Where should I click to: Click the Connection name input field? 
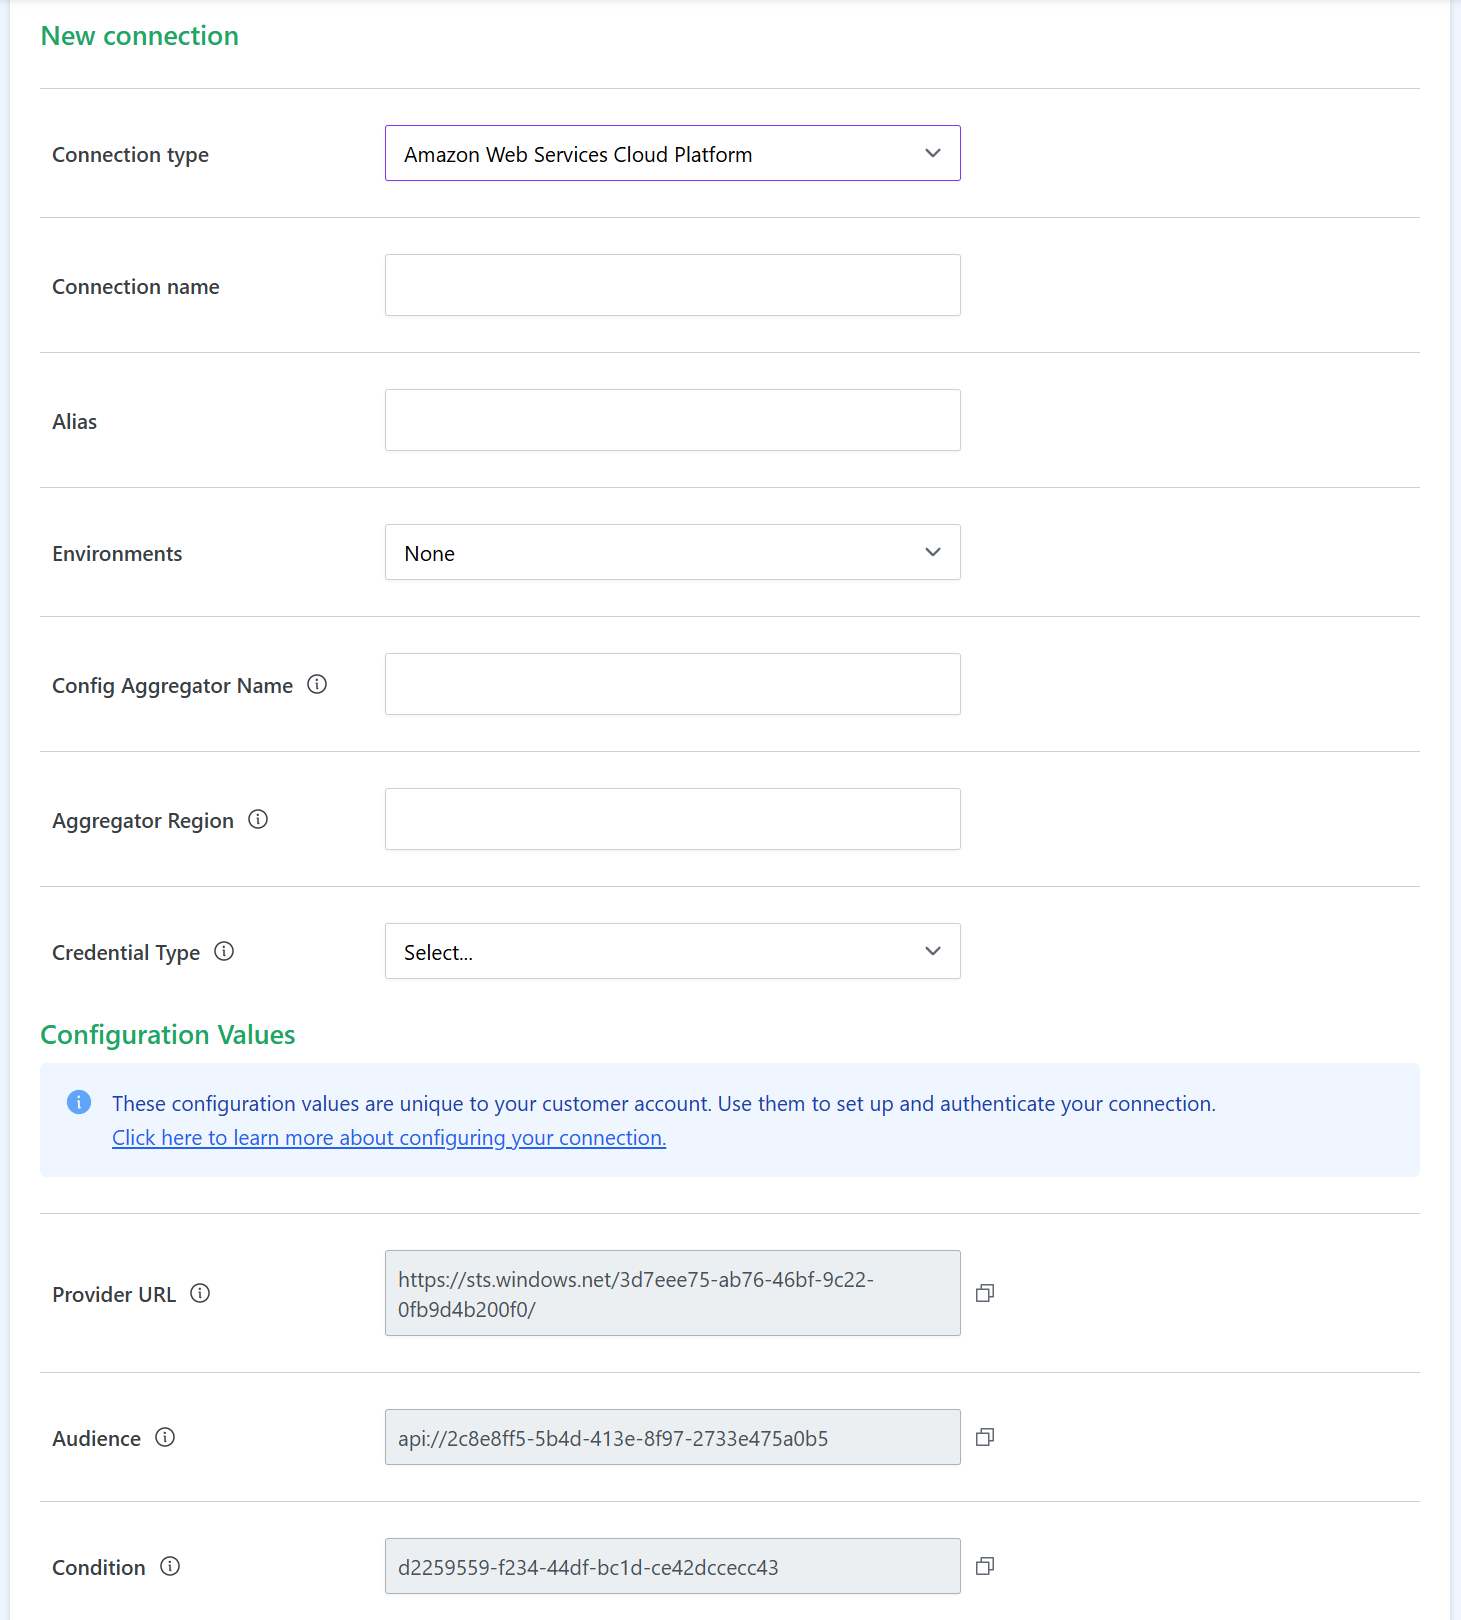click(x=673, y=285)
